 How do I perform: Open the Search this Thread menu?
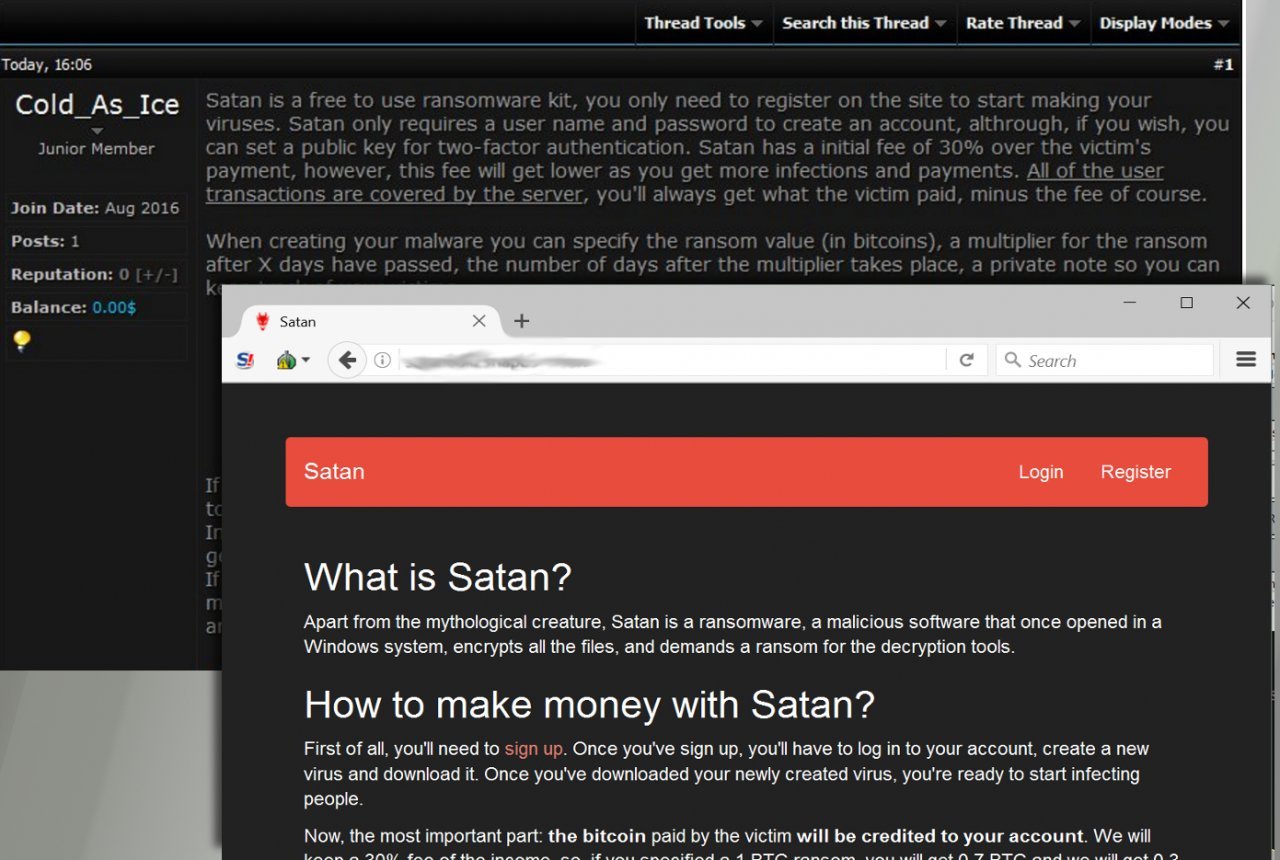[x=858, y=22]
